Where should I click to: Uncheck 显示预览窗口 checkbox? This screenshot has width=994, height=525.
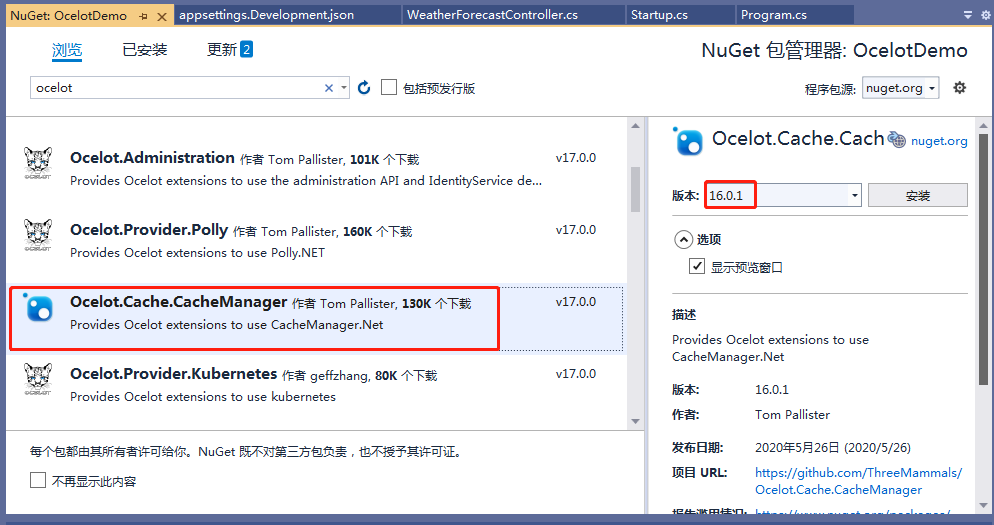point(697,266)
